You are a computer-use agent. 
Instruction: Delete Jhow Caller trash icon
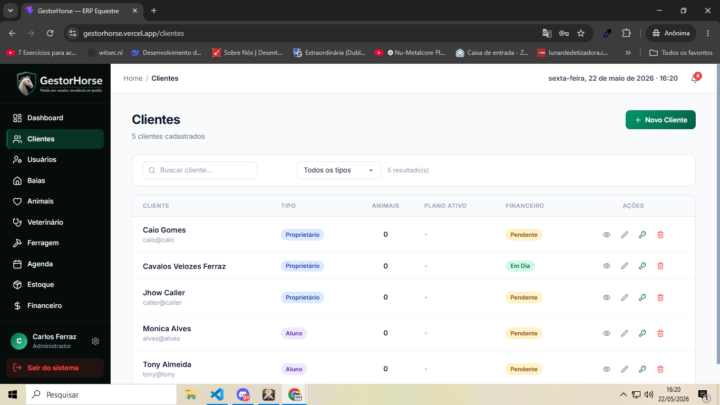click(660, 298)
